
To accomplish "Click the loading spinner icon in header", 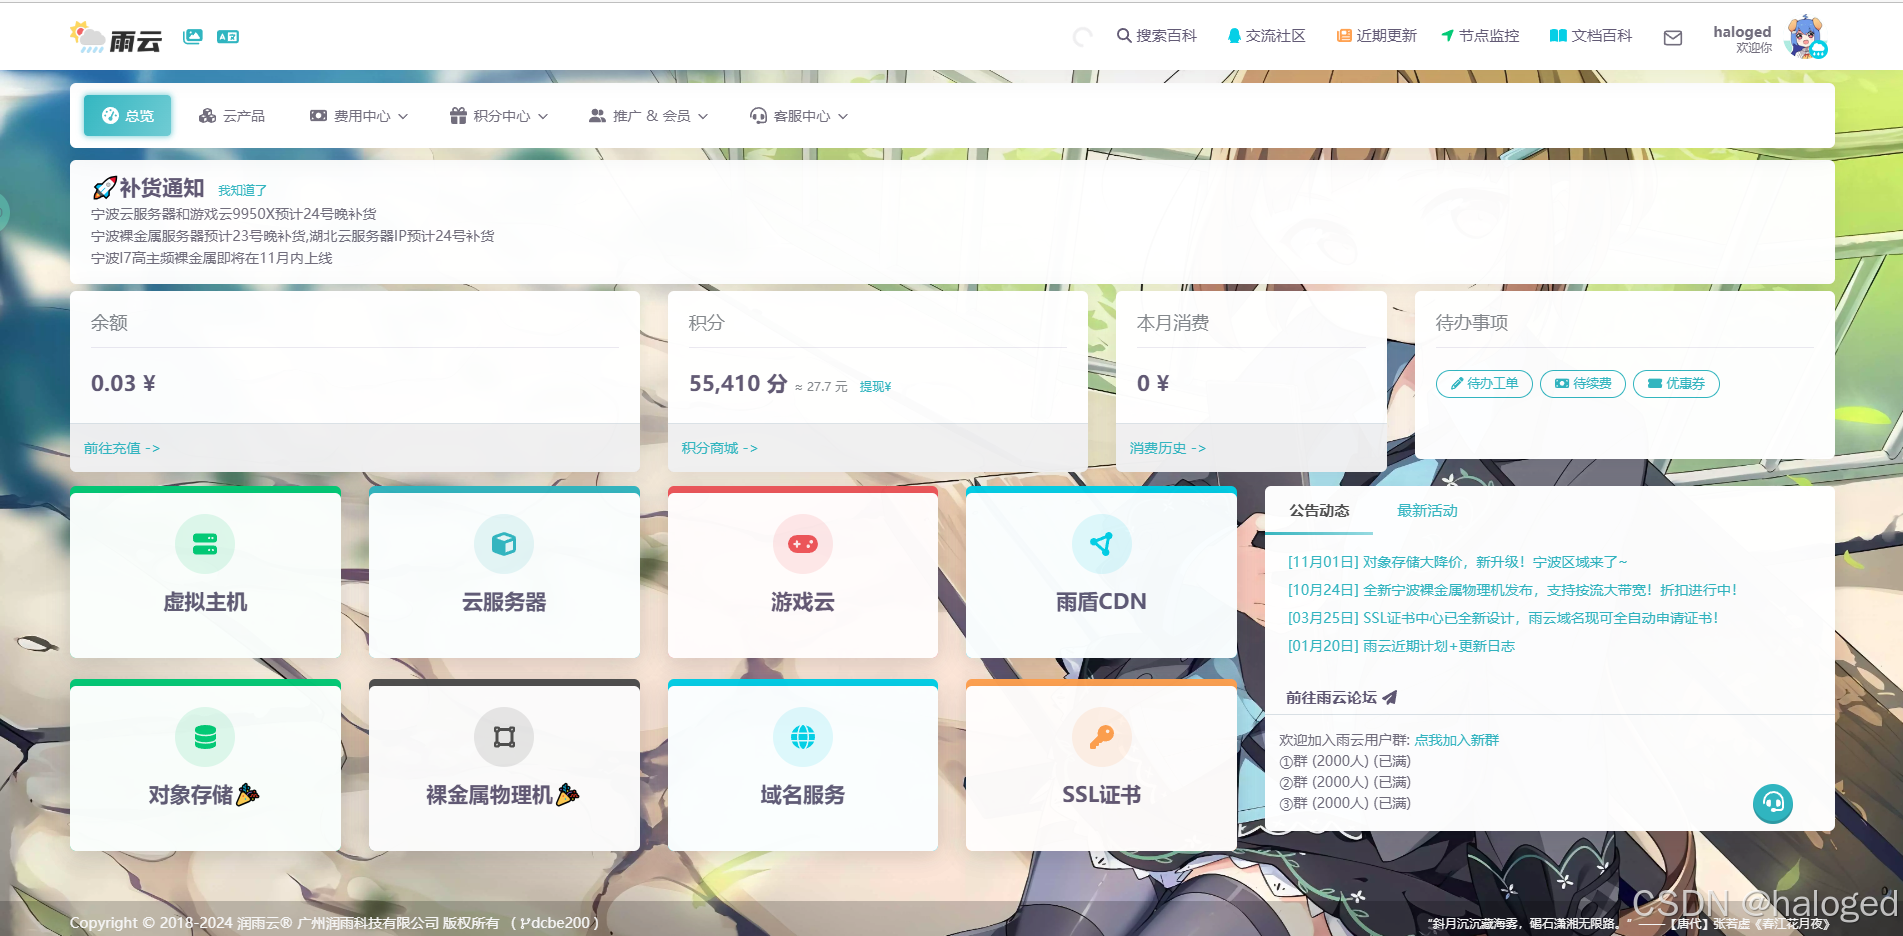I will pyautogui.click(x=1082, y=38).
